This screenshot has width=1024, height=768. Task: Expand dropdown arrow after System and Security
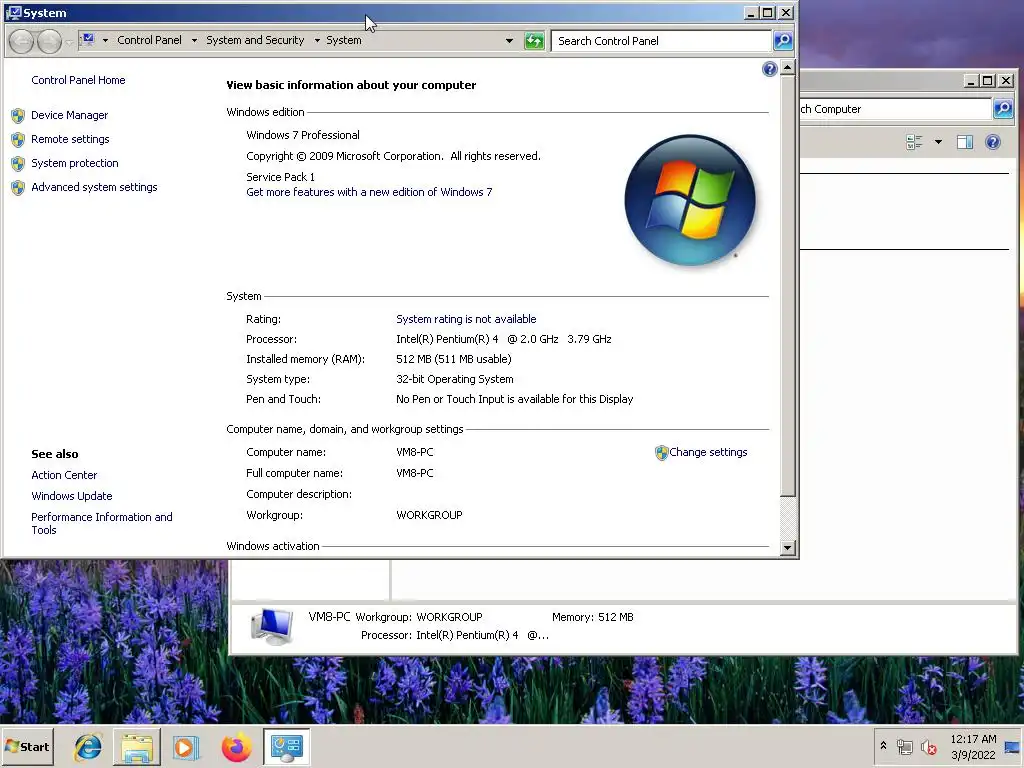(317, 40)
